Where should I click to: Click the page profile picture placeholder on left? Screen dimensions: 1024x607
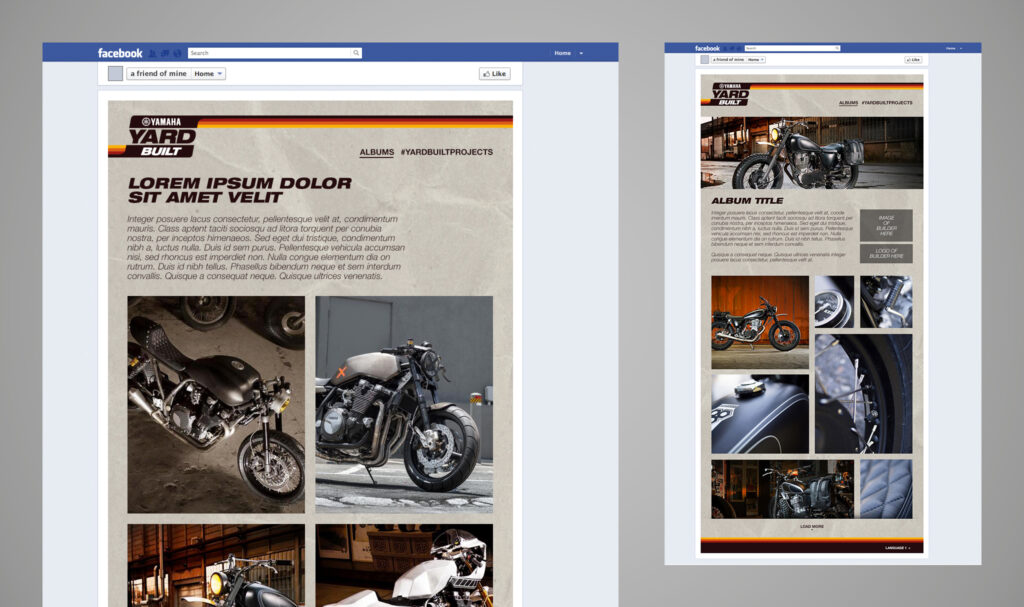click(115, 74)
